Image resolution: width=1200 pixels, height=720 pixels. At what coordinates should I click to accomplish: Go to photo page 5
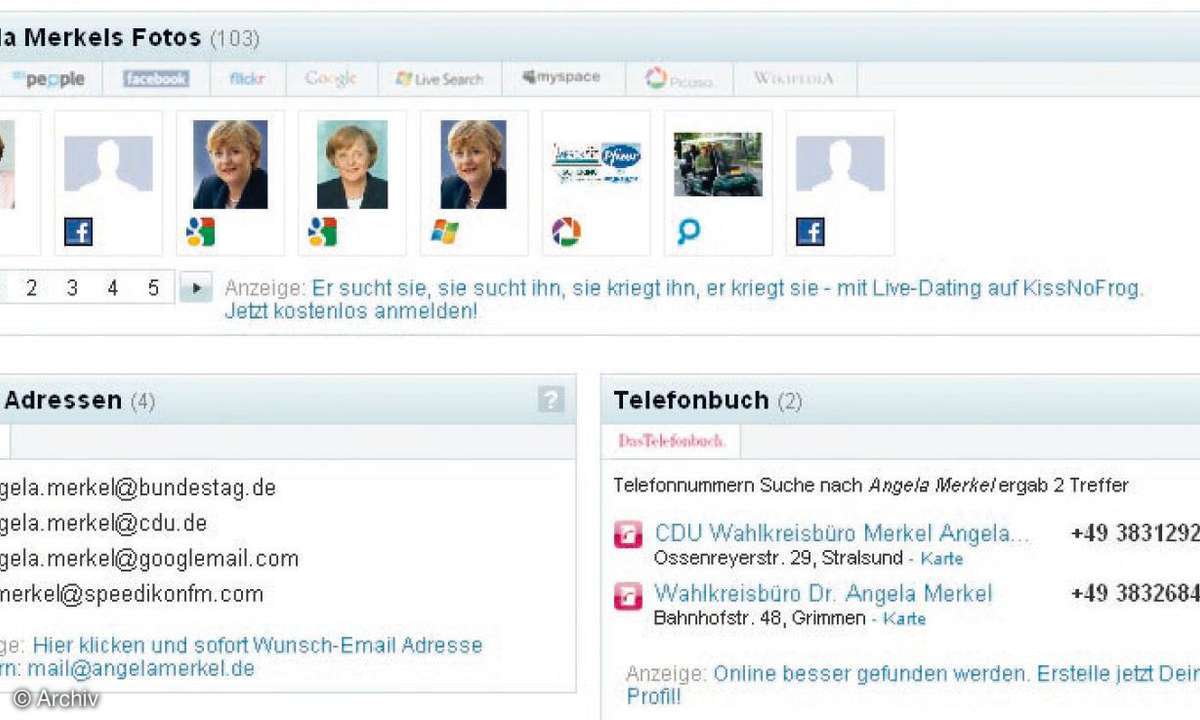click(x=153, y=288)
